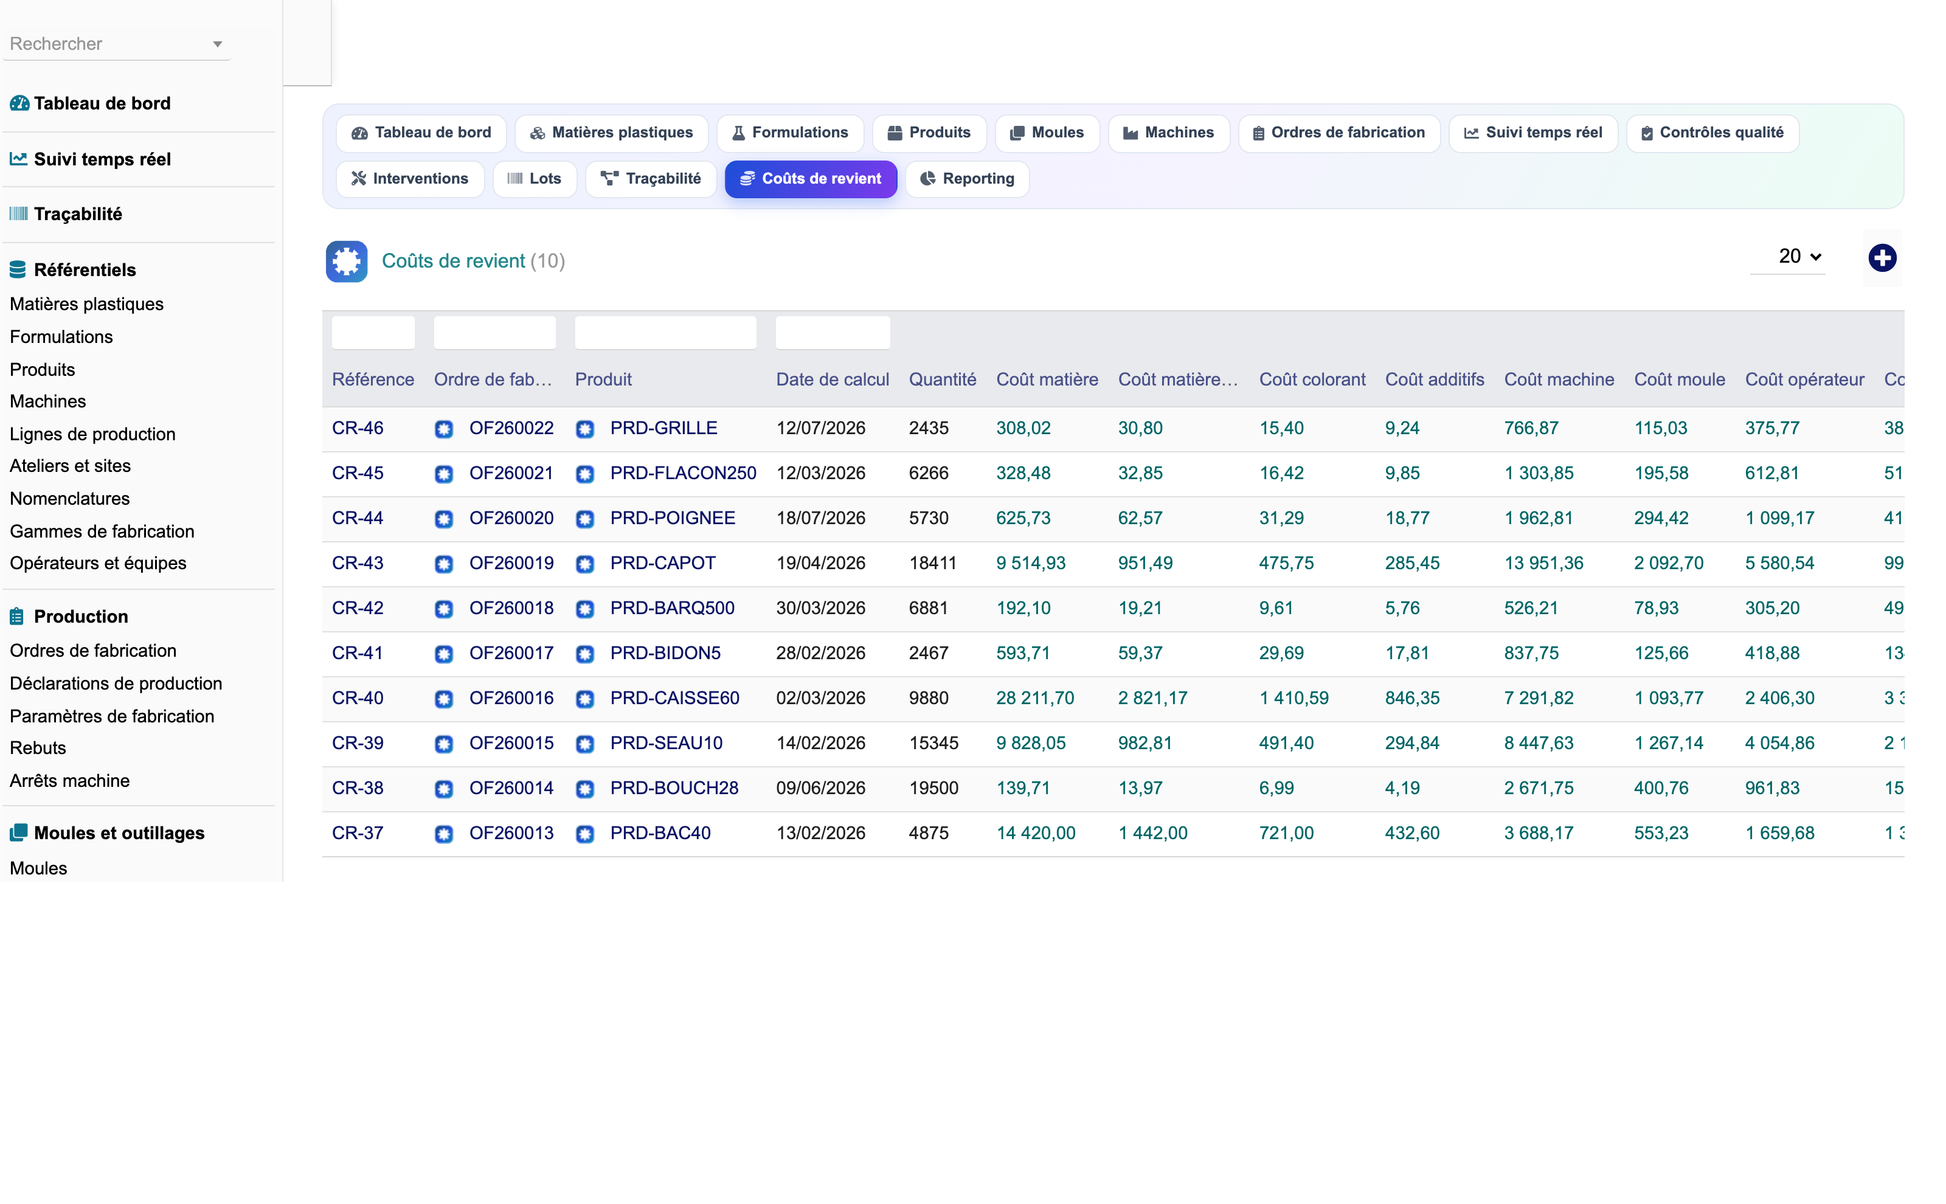Open record CR-46
1946x1204 pixels.
358,428
